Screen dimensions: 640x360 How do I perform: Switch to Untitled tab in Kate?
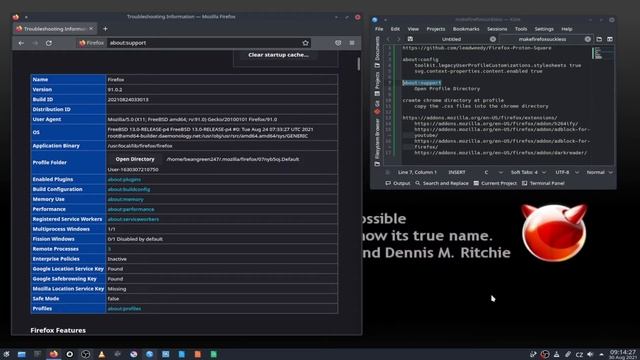(451, 39)
